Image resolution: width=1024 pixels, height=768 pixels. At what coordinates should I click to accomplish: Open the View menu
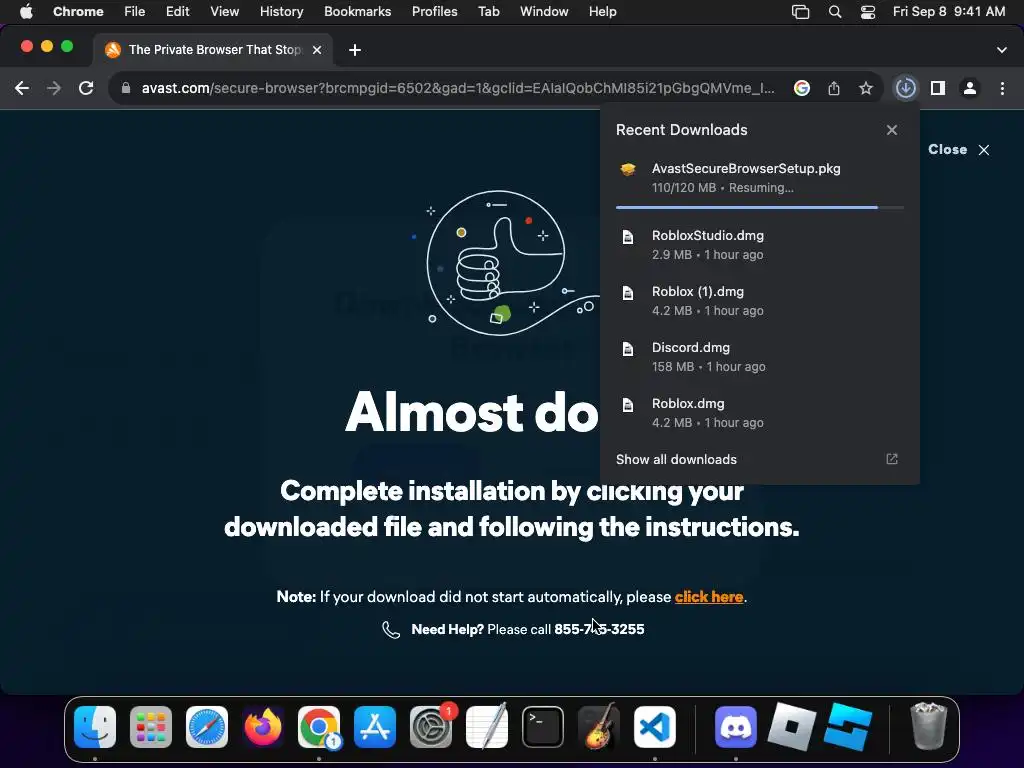click(225, 12)
